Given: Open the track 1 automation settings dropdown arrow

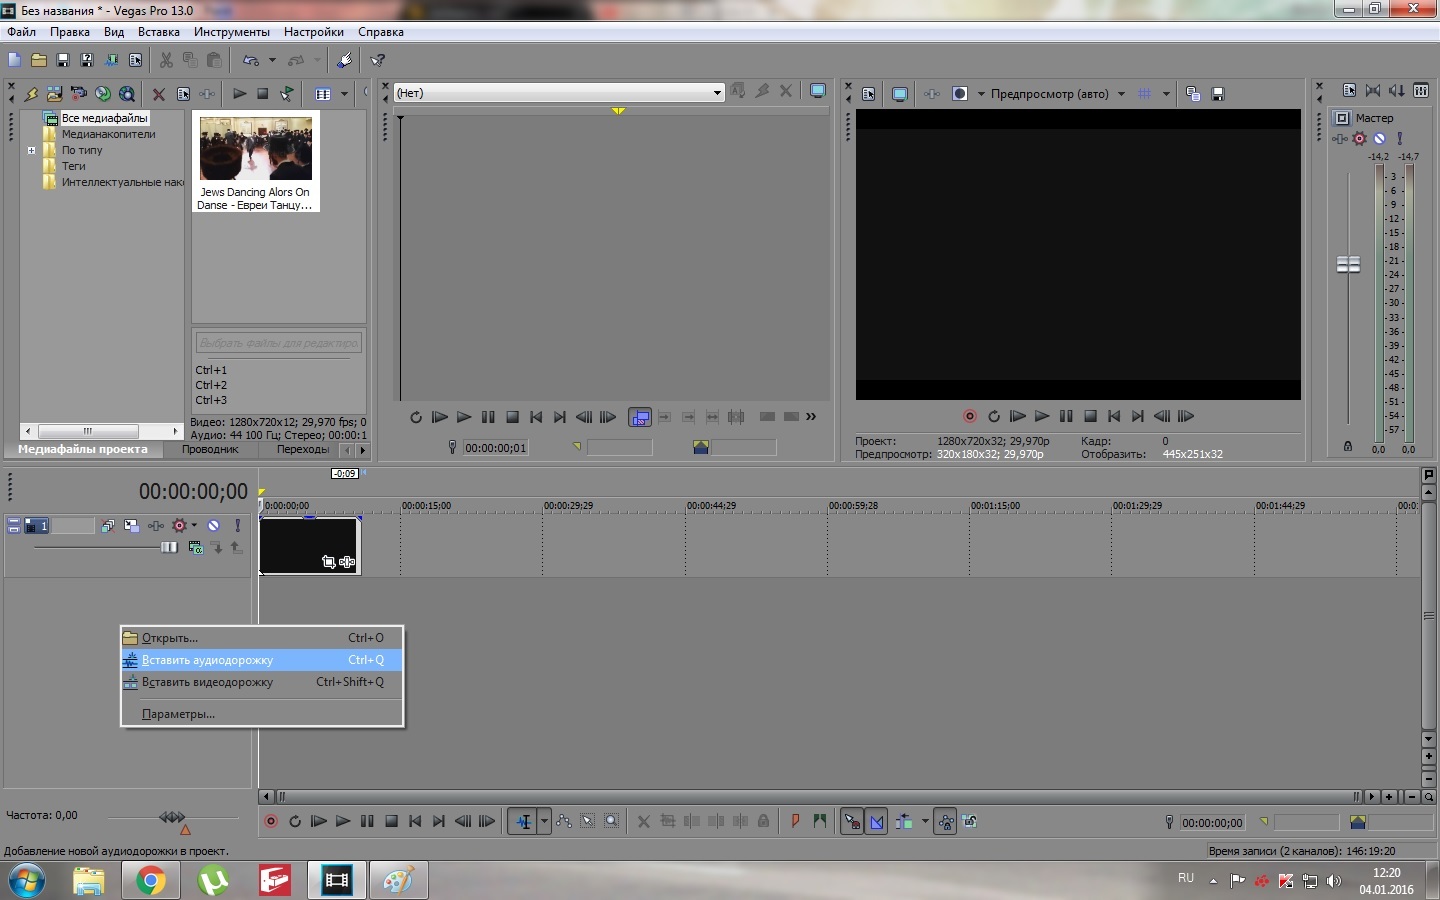Looking at the screenshot, I should coord(194,525).
